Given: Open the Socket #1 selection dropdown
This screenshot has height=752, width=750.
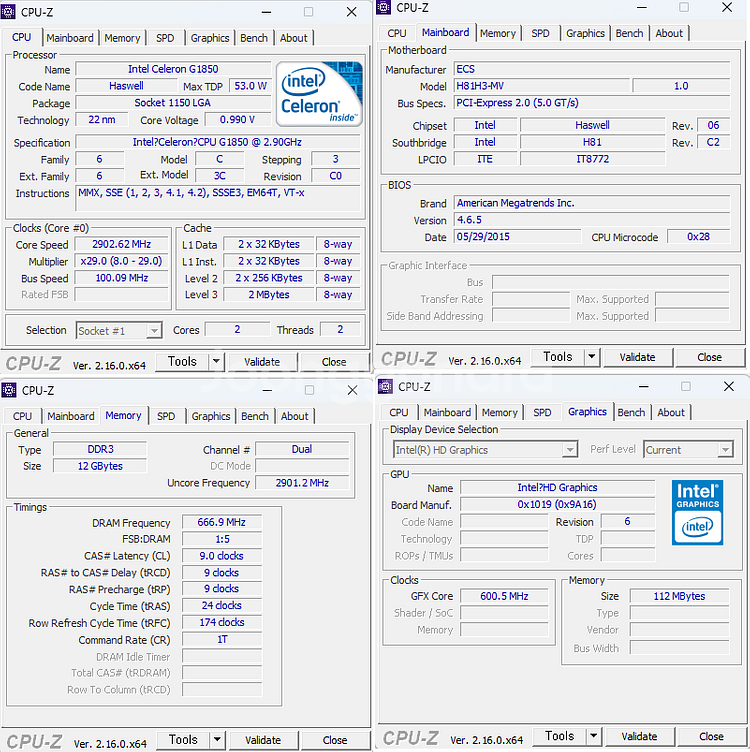Looking at the screenshot, I should [x=119, y=330].
